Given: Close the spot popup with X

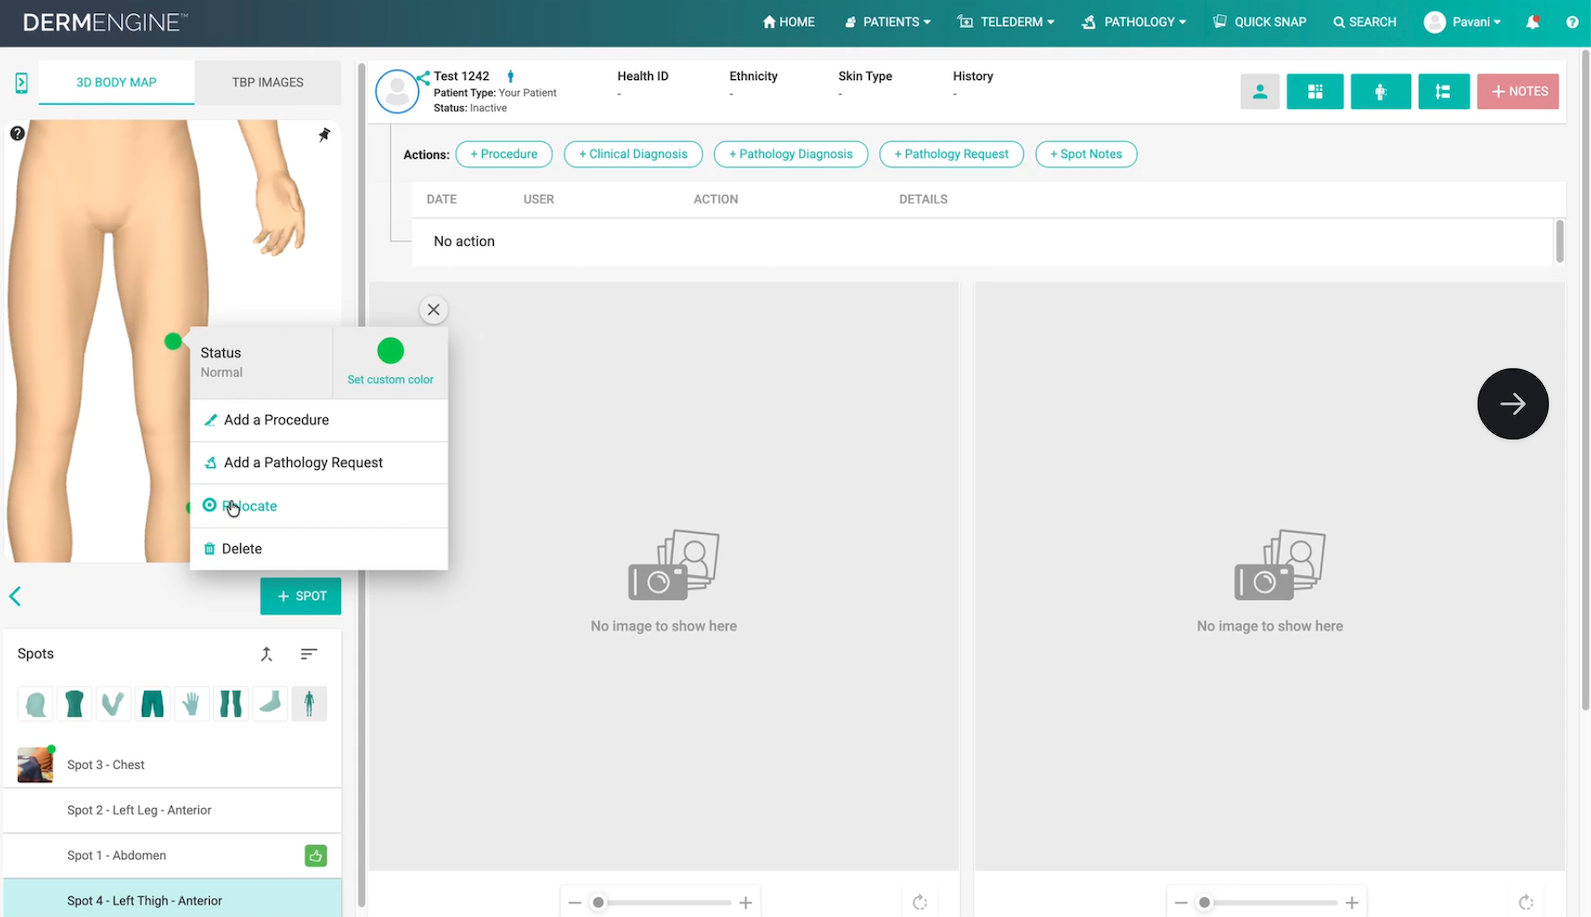Looking at the screenshot, I should coord(433,310).
